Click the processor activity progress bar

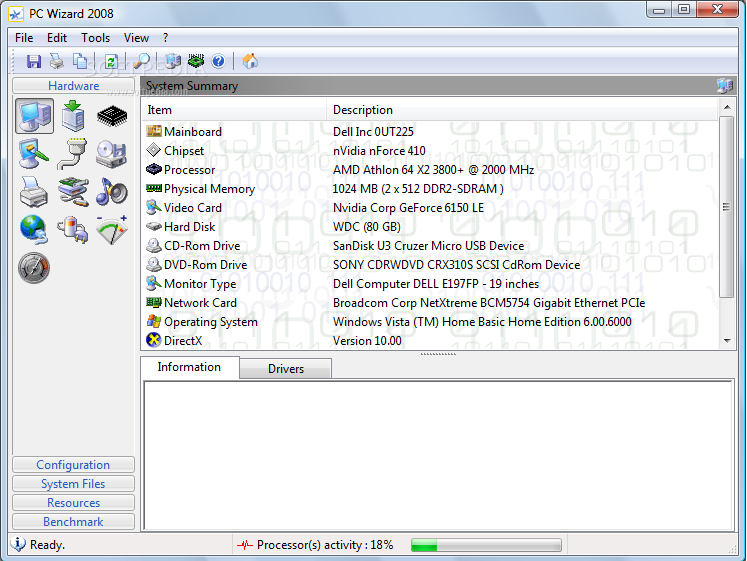[x=486, y=545]
